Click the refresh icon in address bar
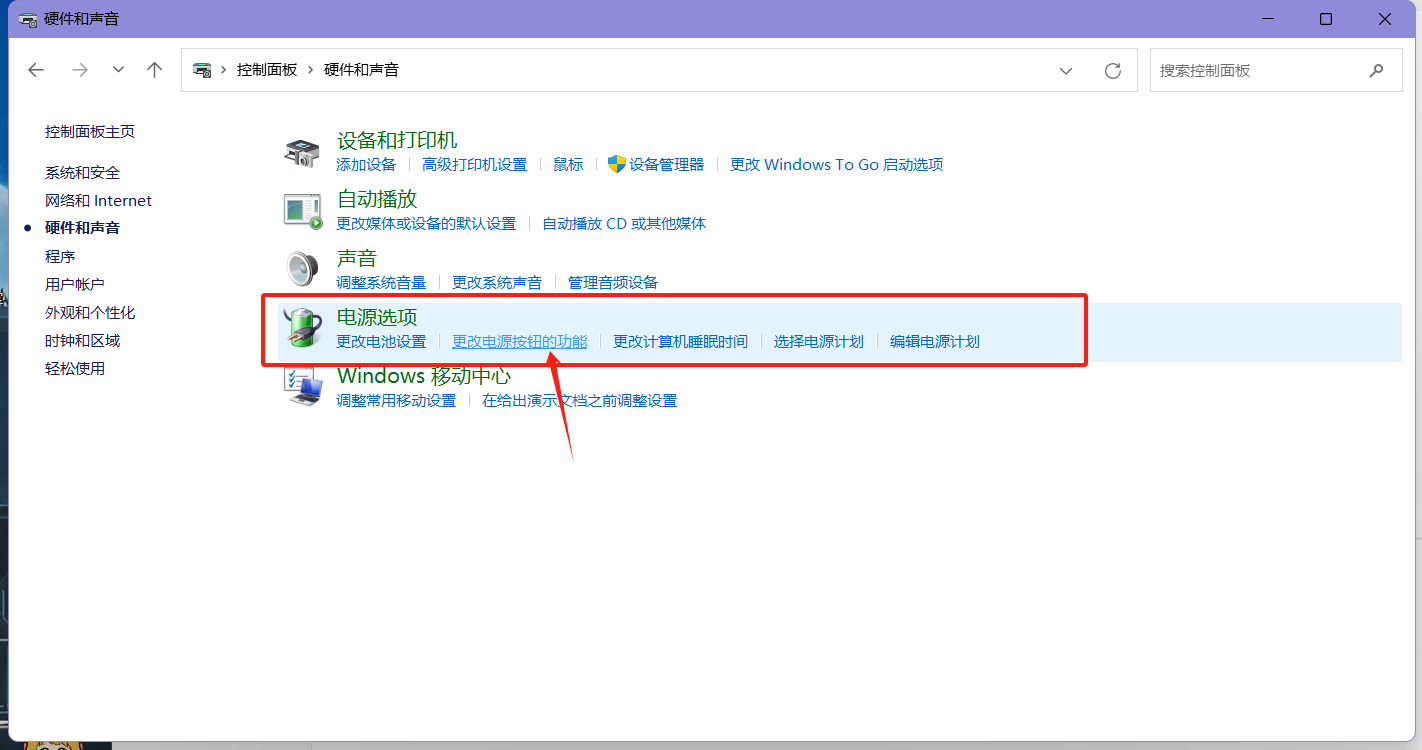 (1112, 70)
